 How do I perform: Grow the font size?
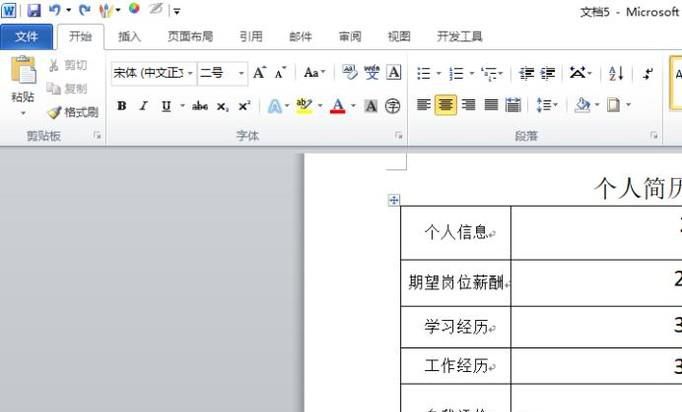coord(260,73)
